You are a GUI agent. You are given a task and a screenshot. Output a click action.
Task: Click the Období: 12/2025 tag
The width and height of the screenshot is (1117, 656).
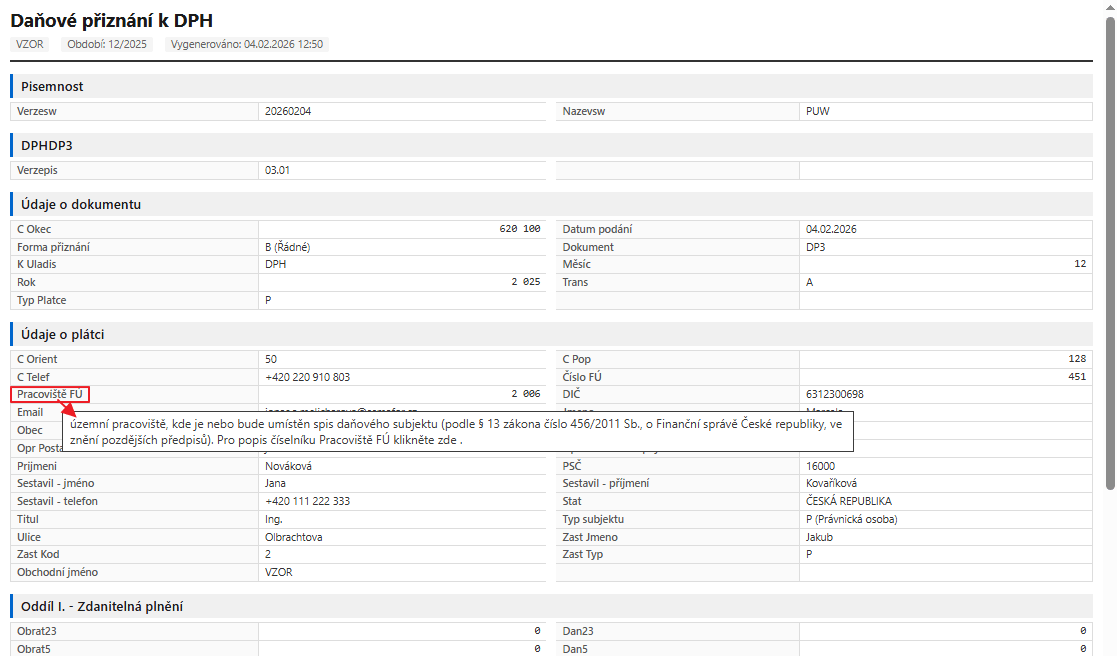tap(107, 44)
